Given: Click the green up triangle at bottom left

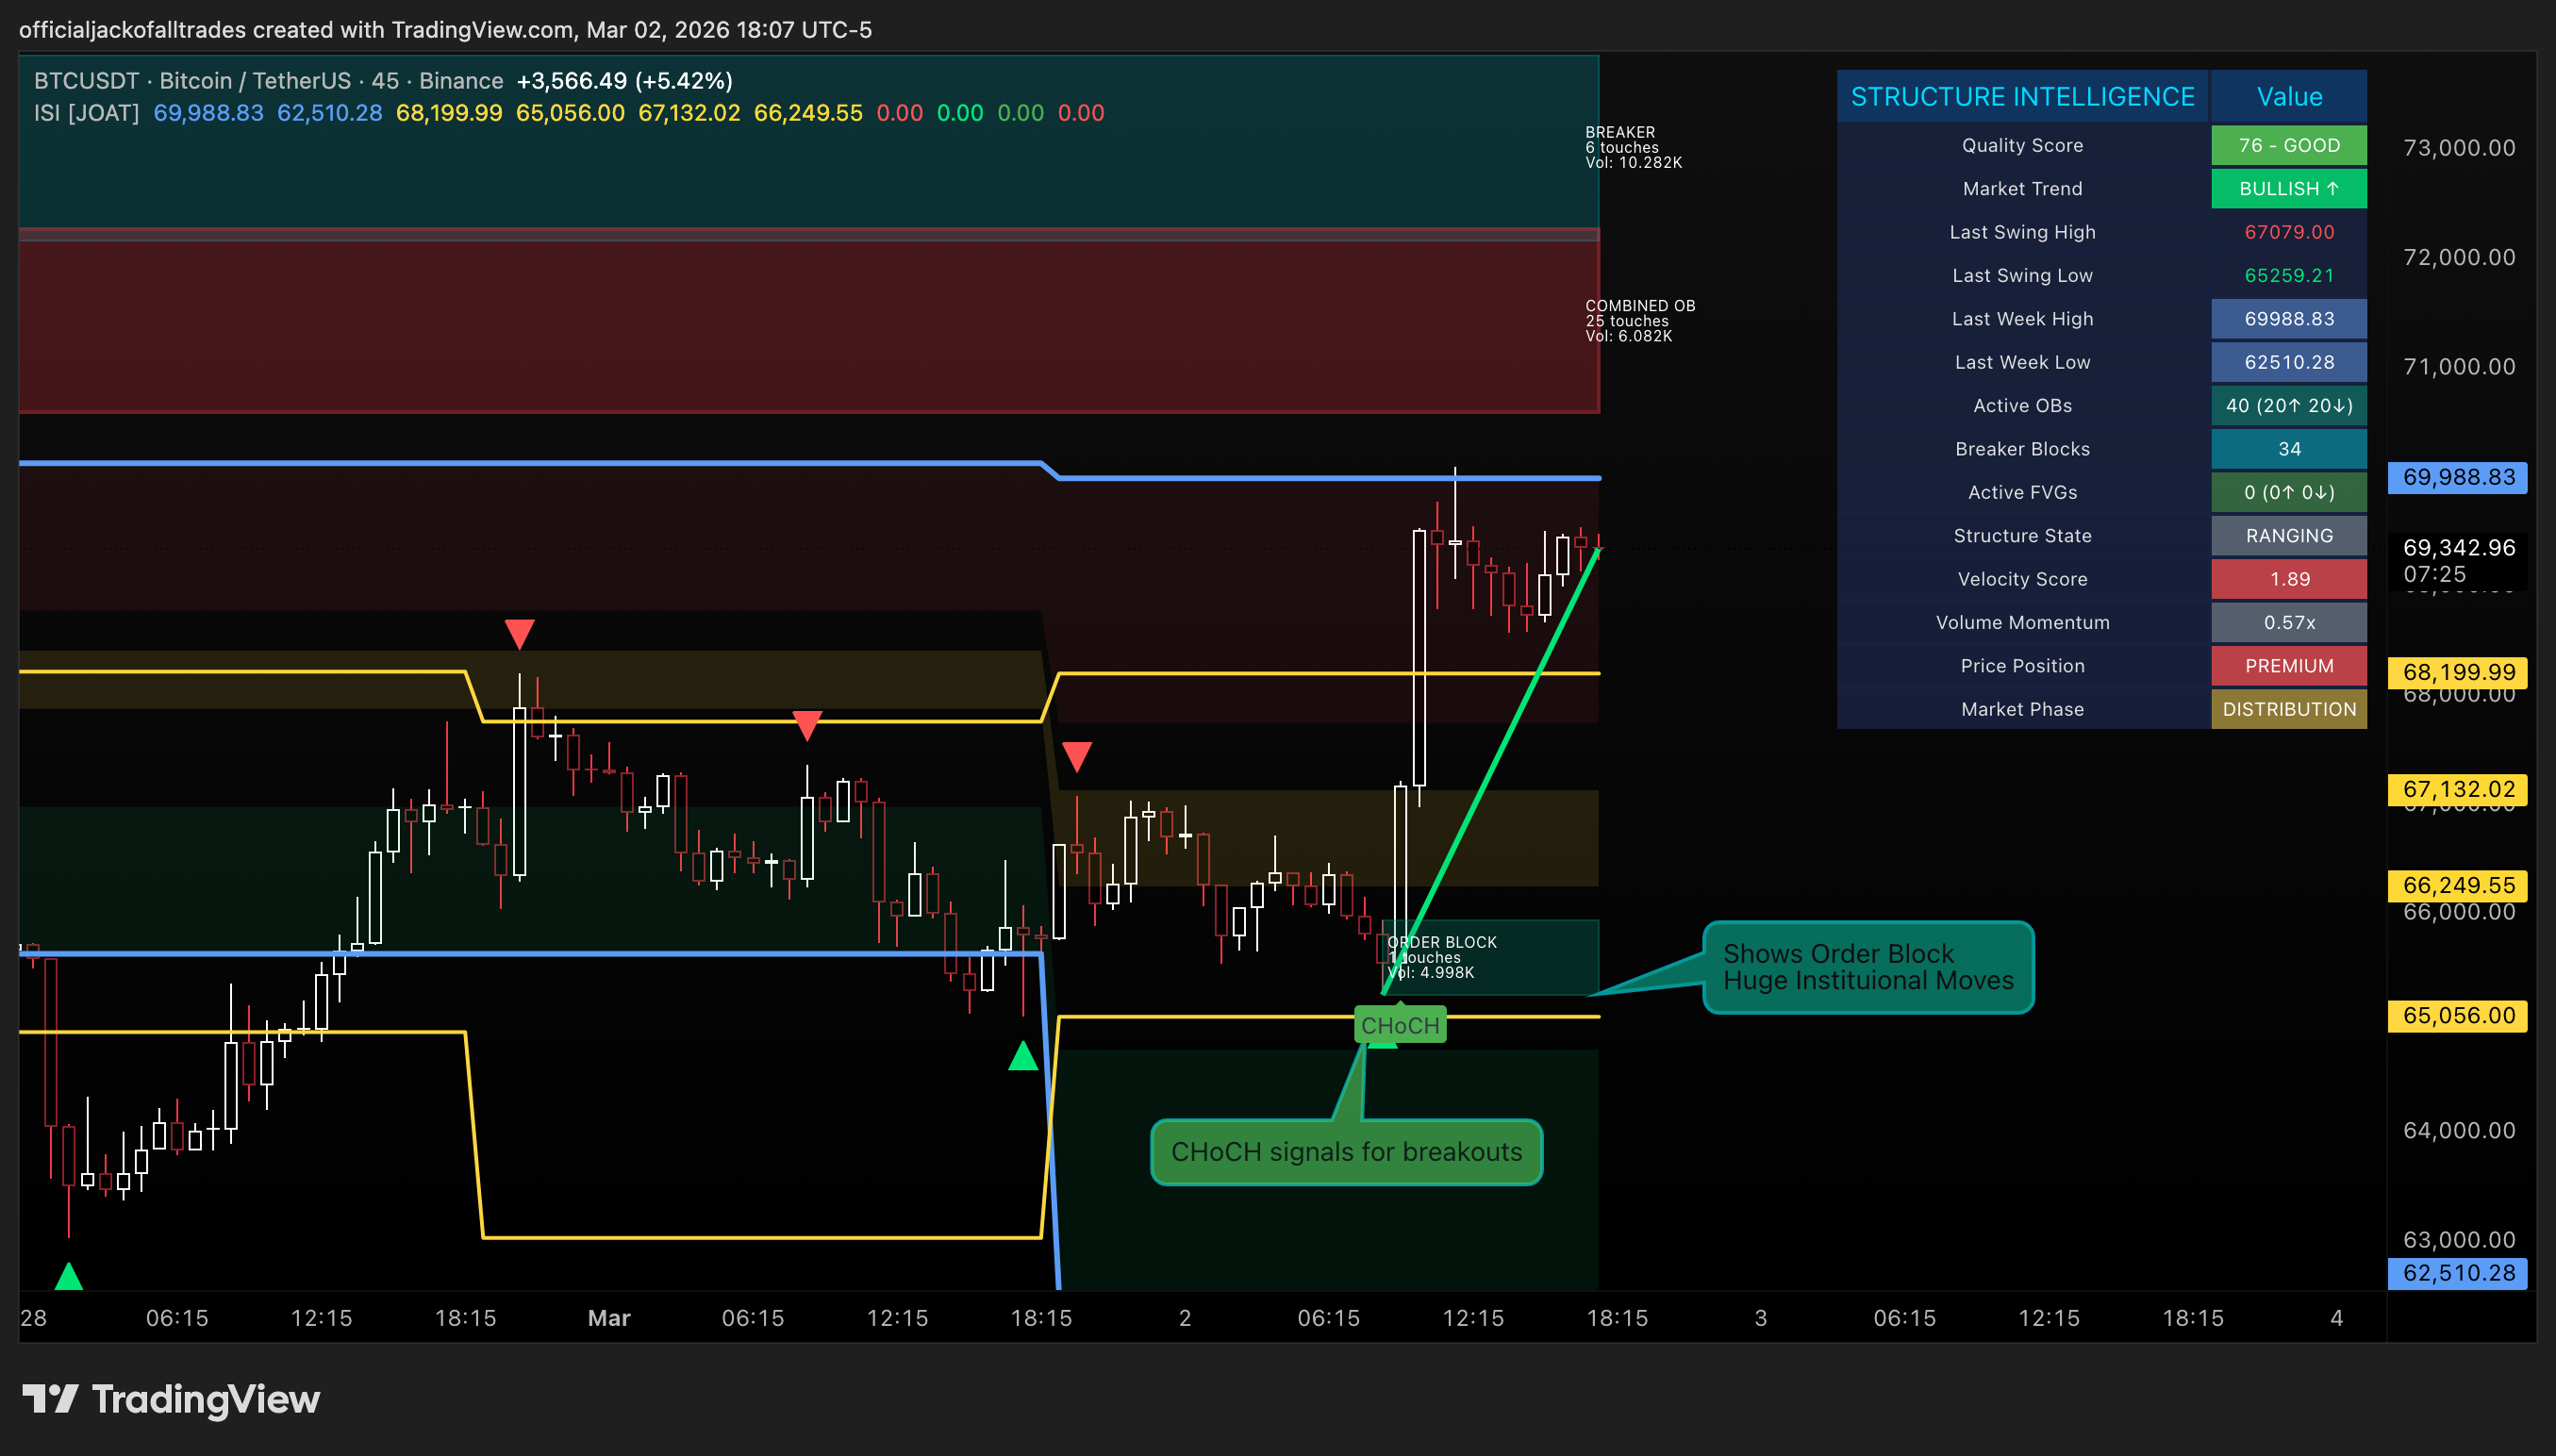Looking at the screenshot, I should click(68, 1276).
